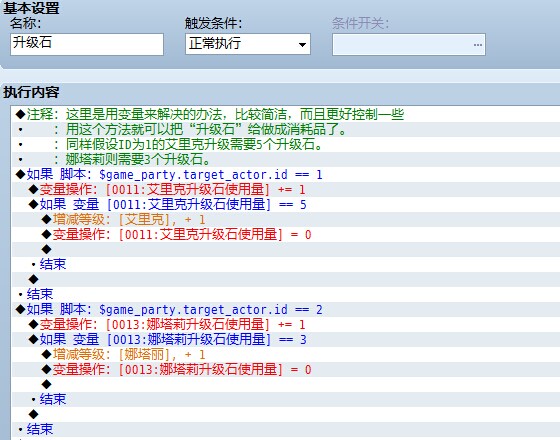Select comment line about 消耗品
Screen dimensions: 560x440
click(x=286, y=129)
